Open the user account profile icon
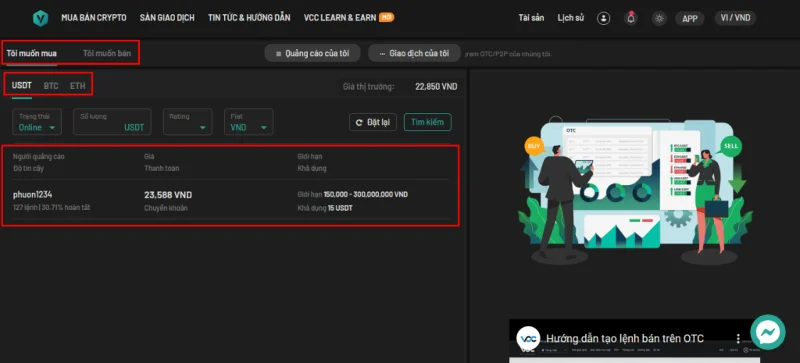 (x=604, y=18)
